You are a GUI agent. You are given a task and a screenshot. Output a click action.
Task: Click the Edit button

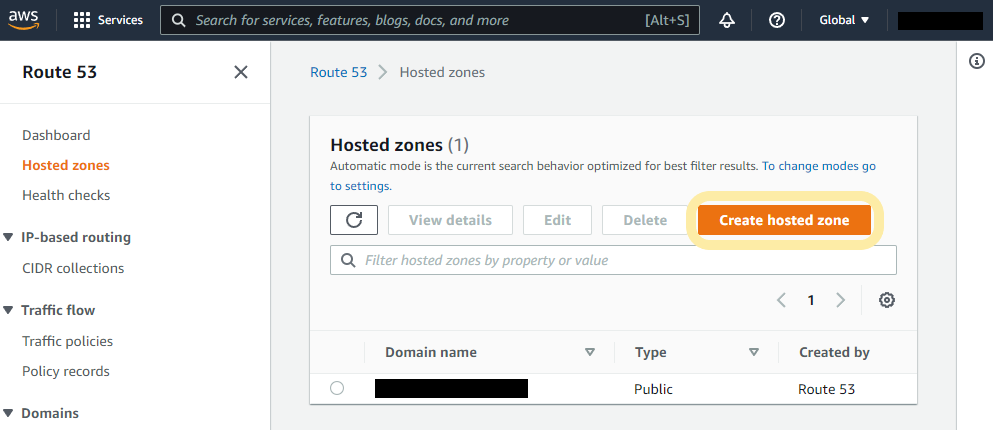point(557,220)
